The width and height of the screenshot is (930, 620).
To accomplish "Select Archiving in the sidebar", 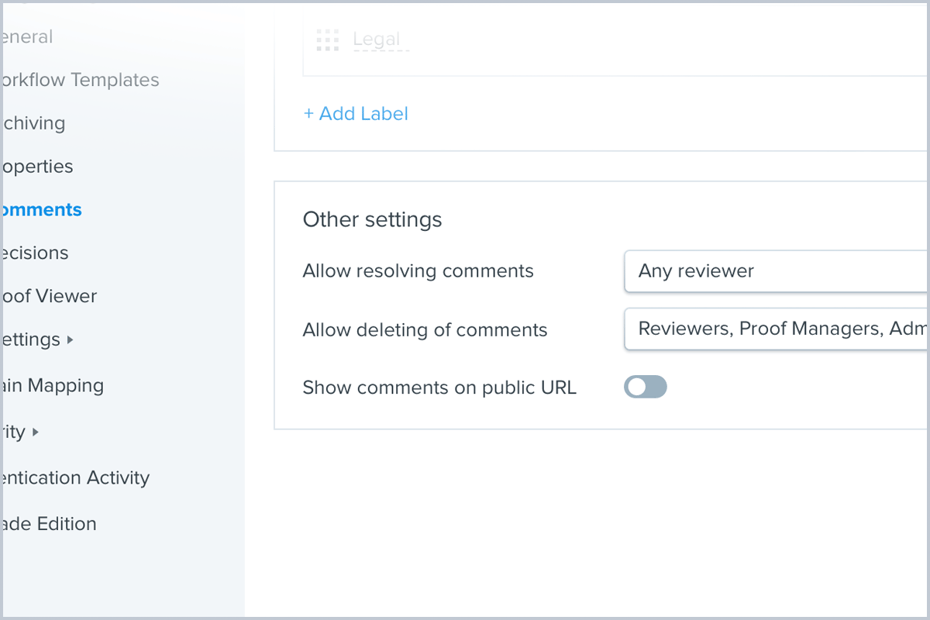I will coord(33,123).
